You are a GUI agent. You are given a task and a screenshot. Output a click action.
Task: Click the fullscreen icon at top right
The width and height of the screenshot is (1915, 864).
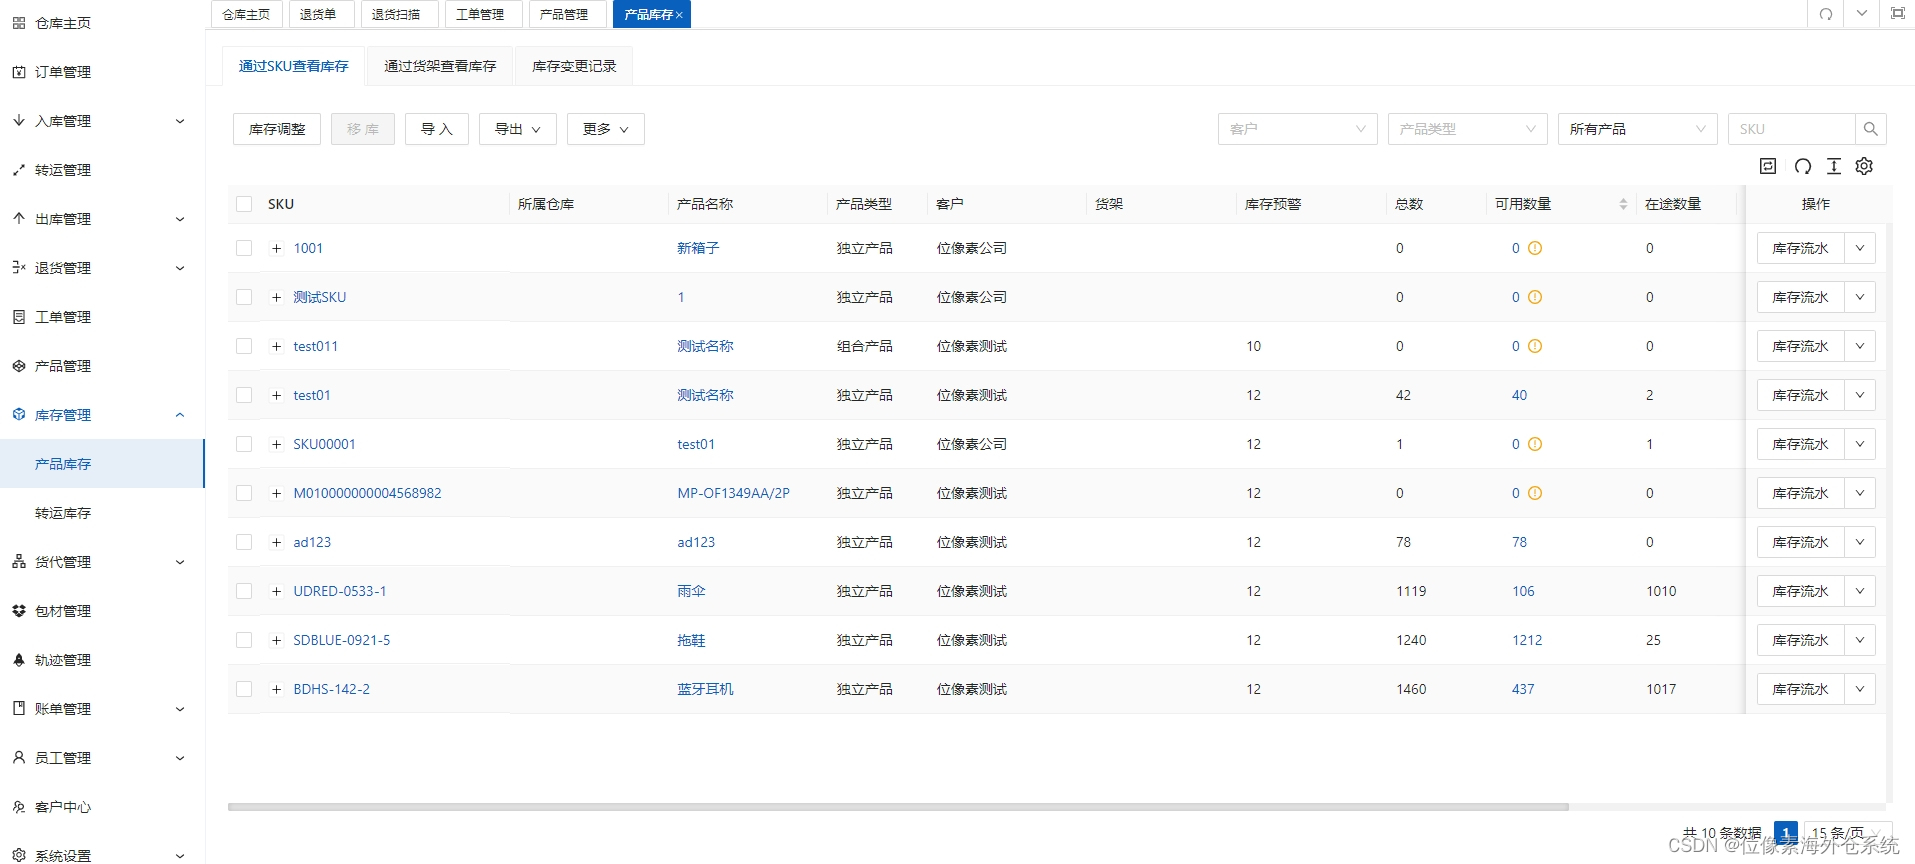[1898, 14]
